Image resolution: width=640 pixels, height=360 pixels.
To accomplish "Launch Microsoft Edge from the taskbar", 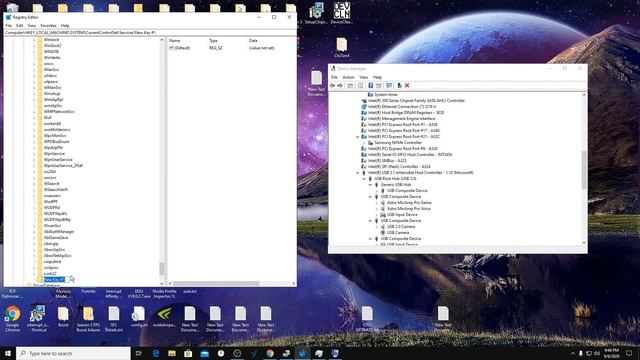I will [x=156, y=353].
